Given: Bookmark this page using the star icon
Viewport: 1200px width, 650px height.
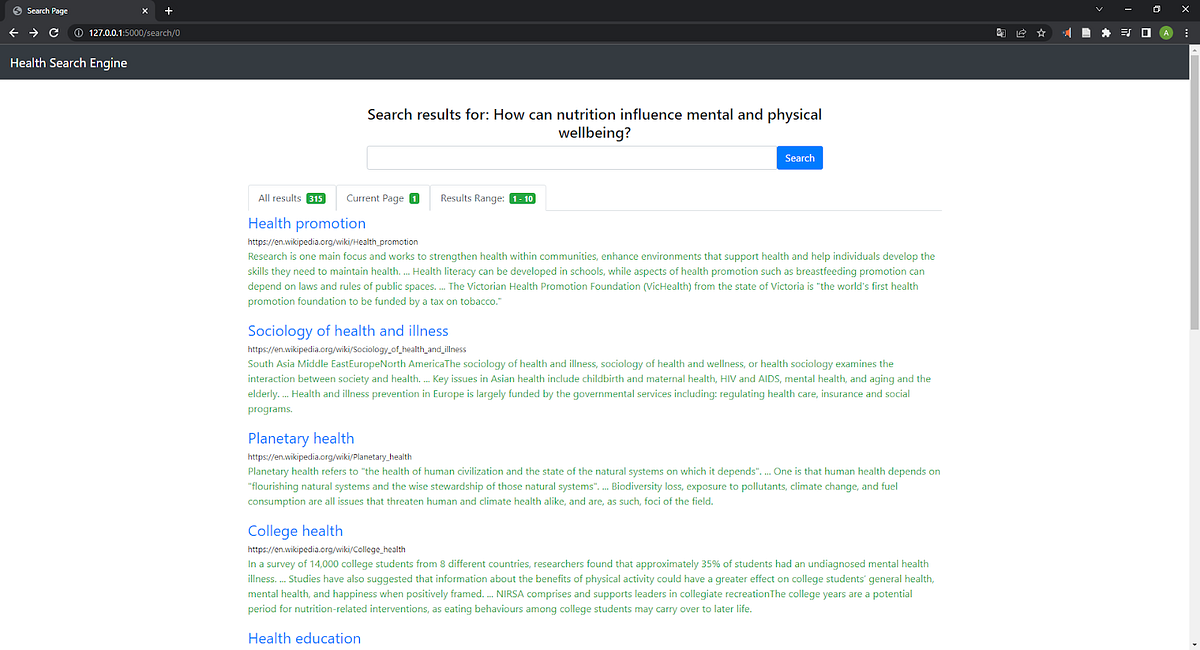Looking at the screenshot, I should (x=1041, y=32).
